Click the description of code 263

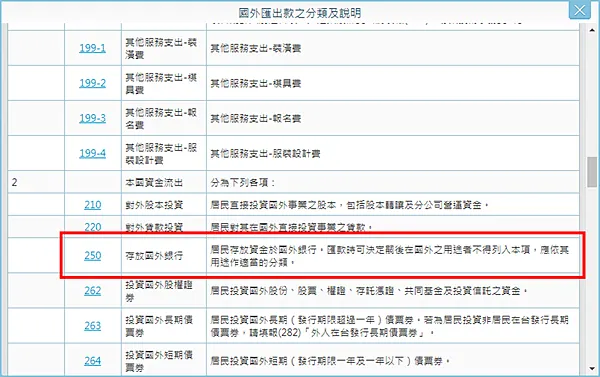click(x=390, y=326)
